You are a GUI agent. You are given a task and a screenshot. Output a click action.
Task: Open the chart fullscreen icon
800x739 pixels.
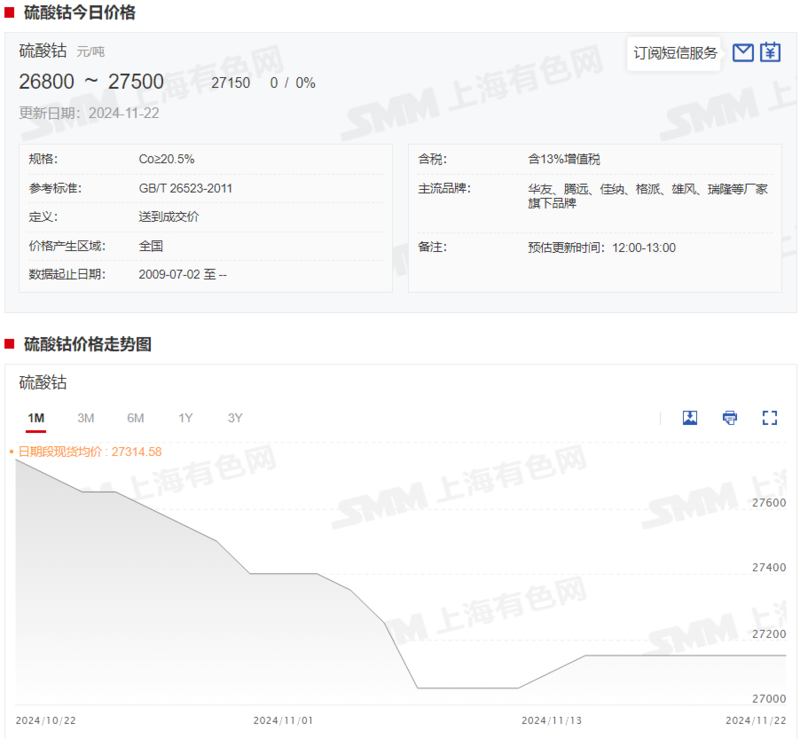(769, 417)
